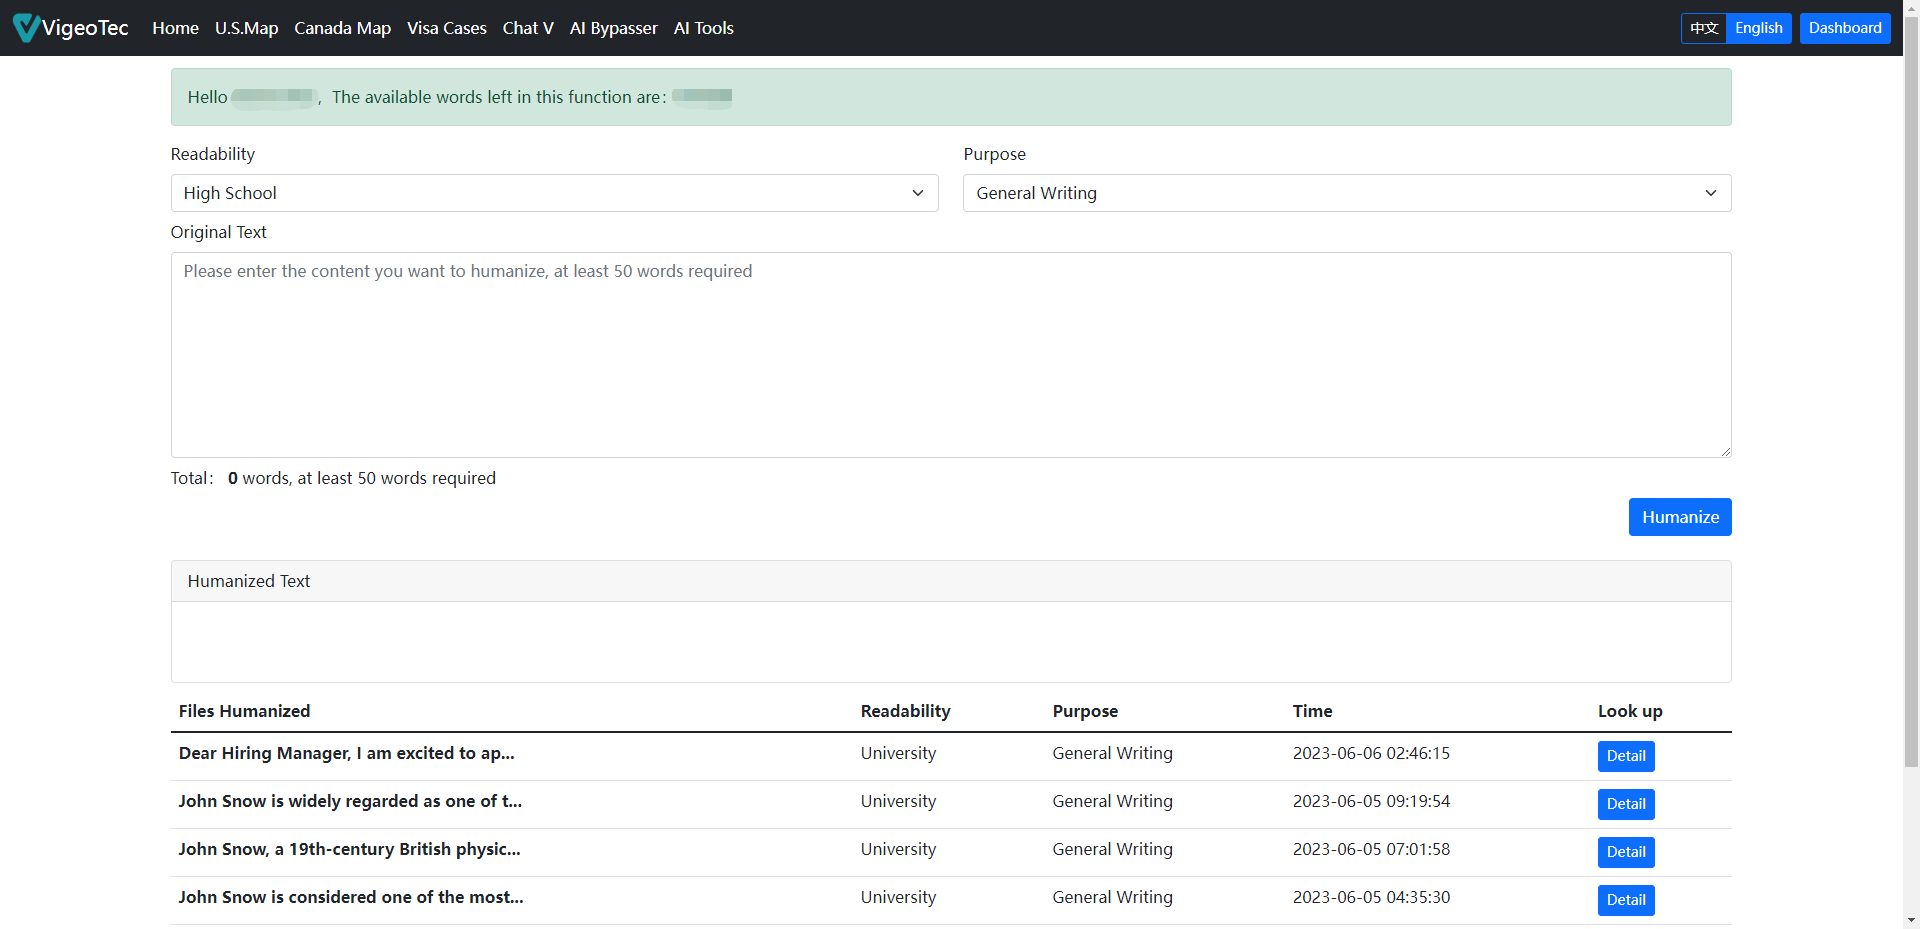1920x929 pixels.
Task: Click the page vertical scrollbar down arrow
Action: (1911, 920)
